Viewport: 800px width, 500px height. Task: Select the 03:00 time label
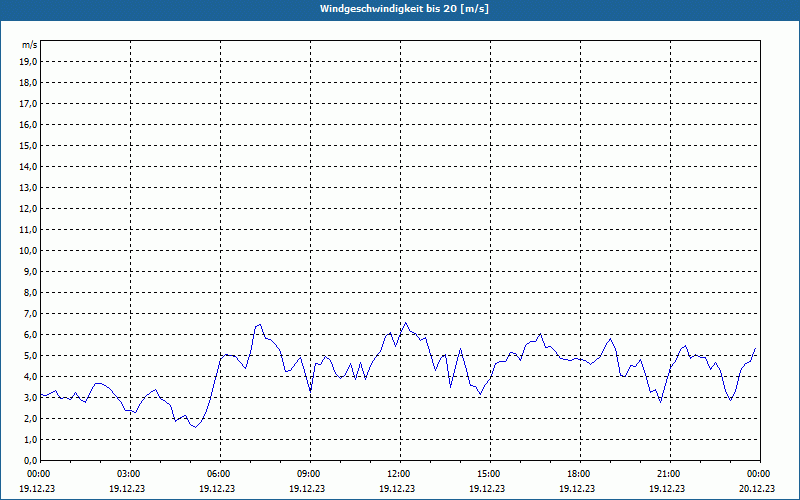click(x=130, y=474)
